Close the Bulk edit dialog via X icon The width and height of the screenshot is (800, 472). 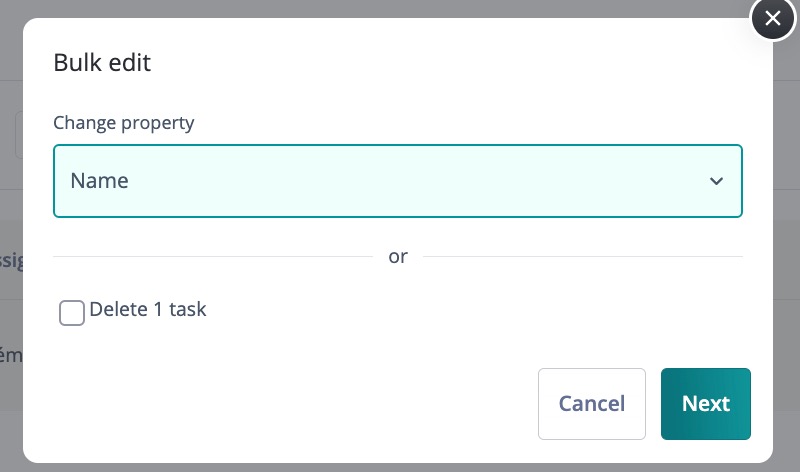point(772,20)
